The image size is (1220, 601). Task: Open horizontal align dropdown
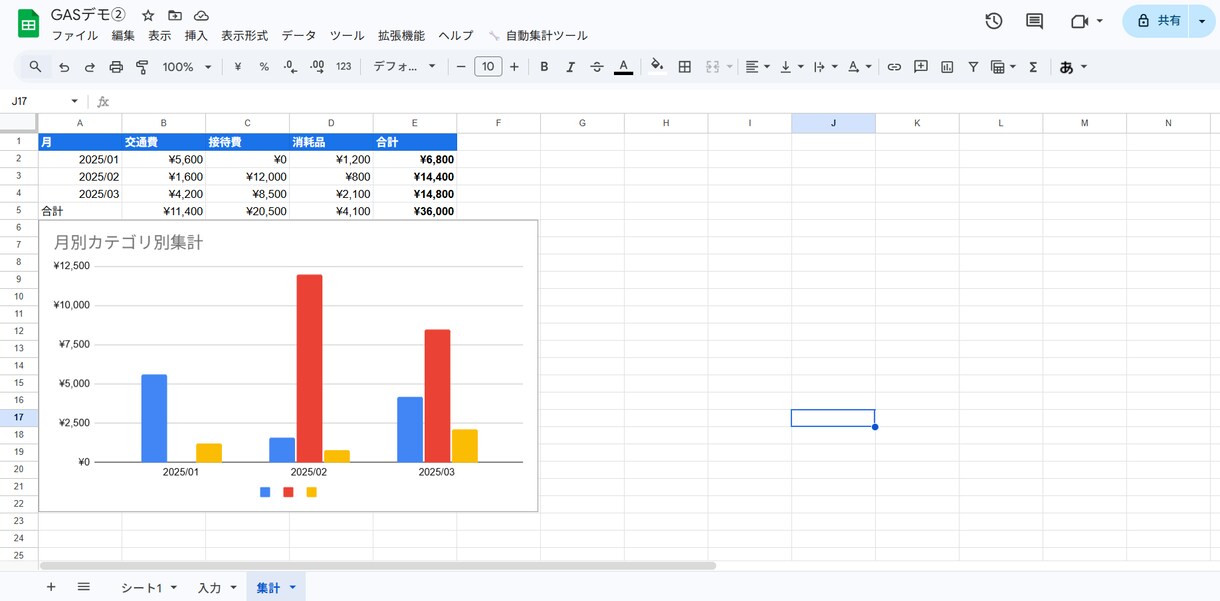pos(758,67)
